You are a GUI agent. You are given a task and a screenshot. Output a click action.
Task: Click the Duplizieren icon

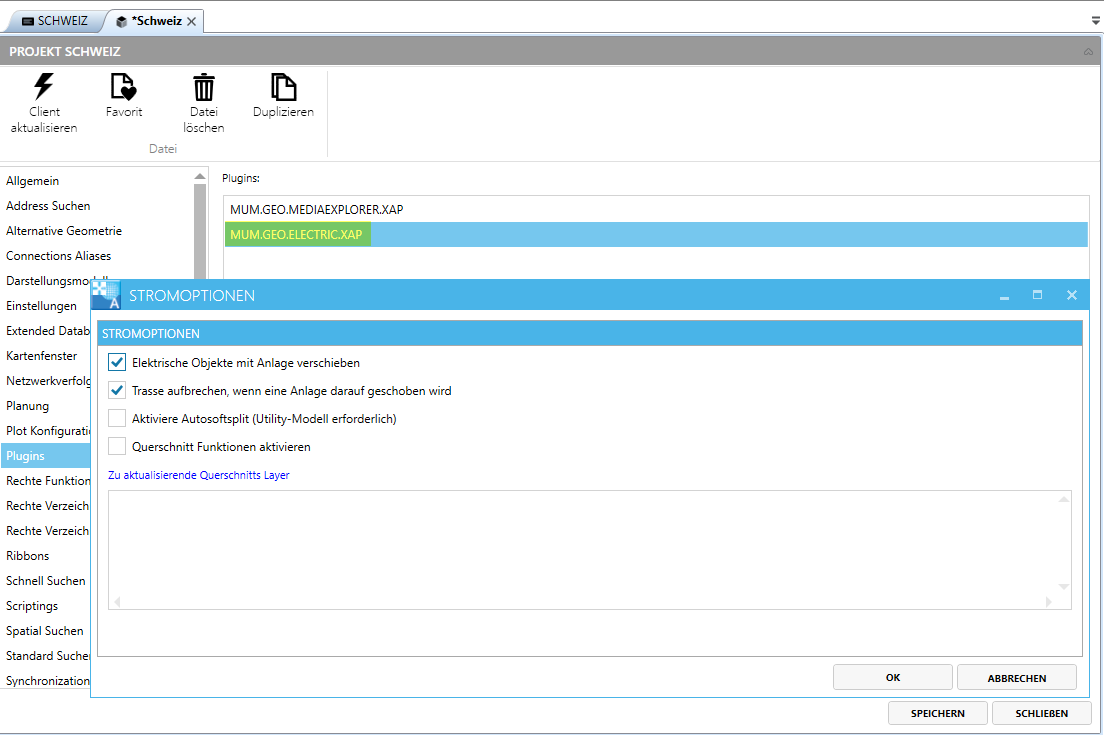tap(283, 87)
